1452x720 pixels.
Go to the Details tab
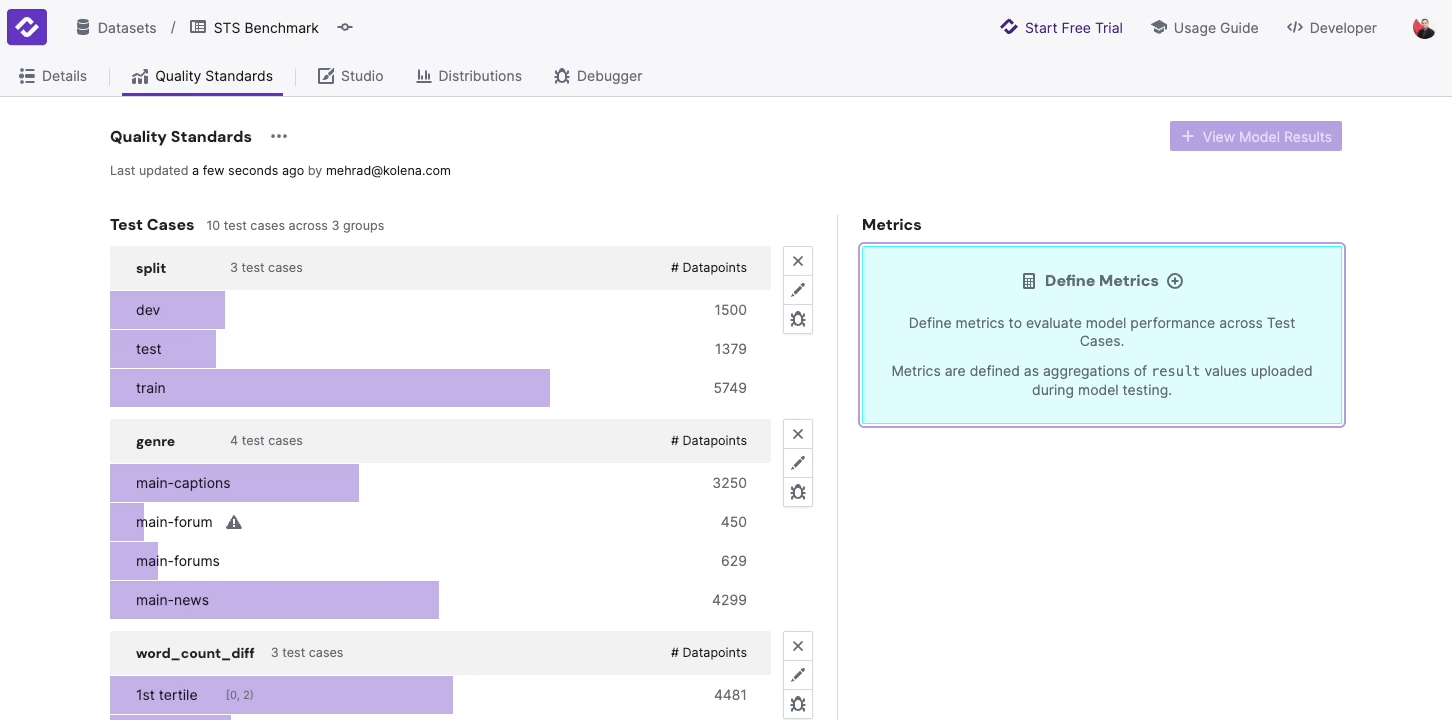(53, 75)
